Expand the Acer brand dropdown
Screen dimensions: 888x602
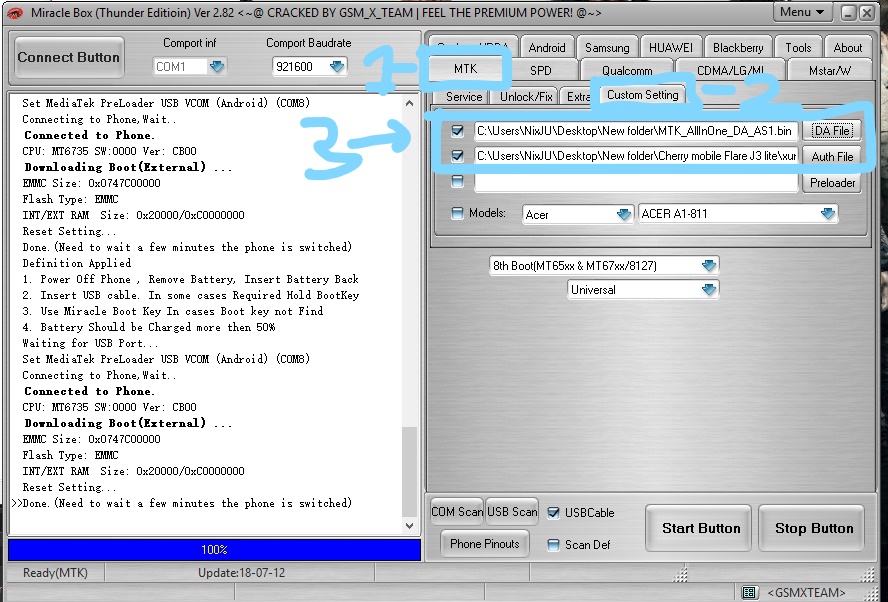[x=624, y=214]
